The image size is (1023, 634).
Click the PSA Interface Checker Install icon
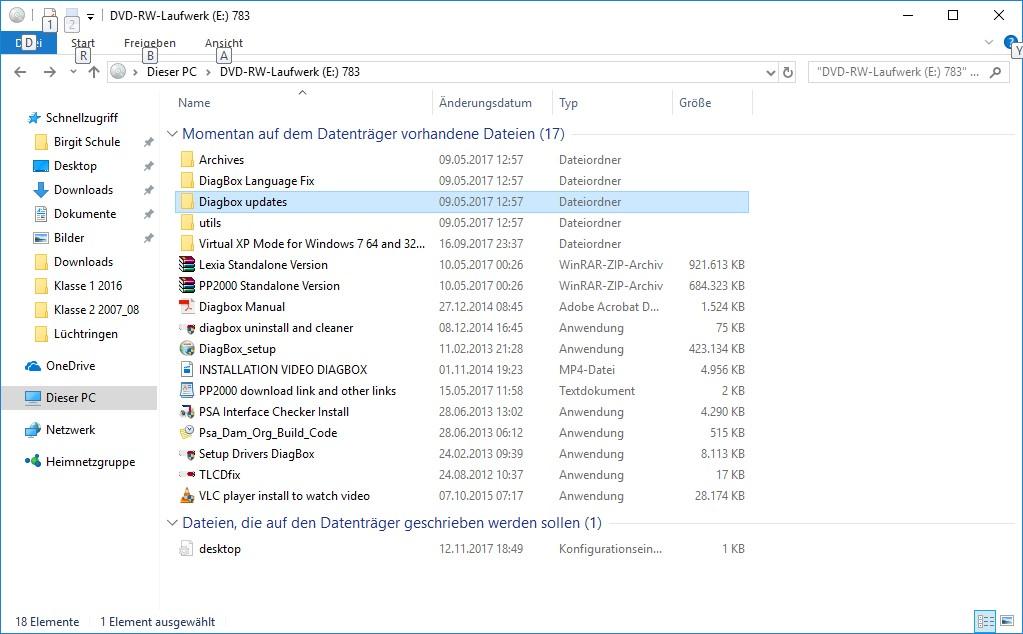tap(187, 412)
